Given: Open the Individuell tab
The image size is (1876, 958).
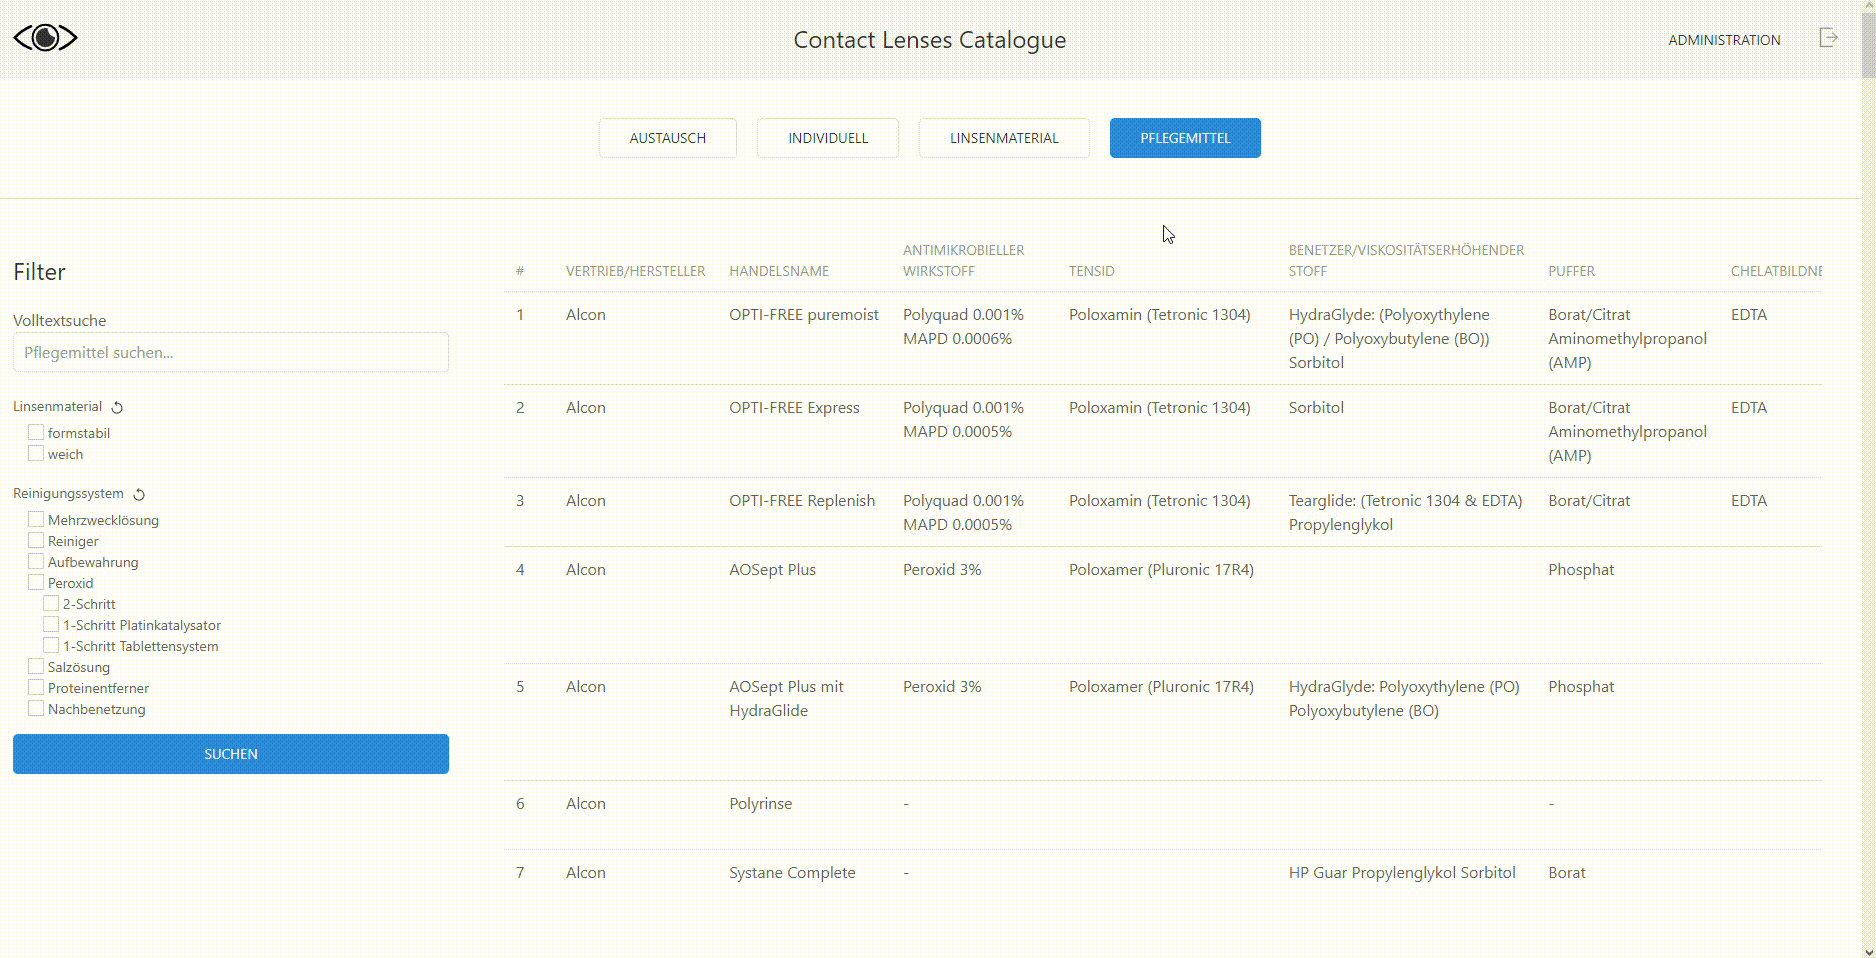Looking at the screenshot, I should [828, 138].
